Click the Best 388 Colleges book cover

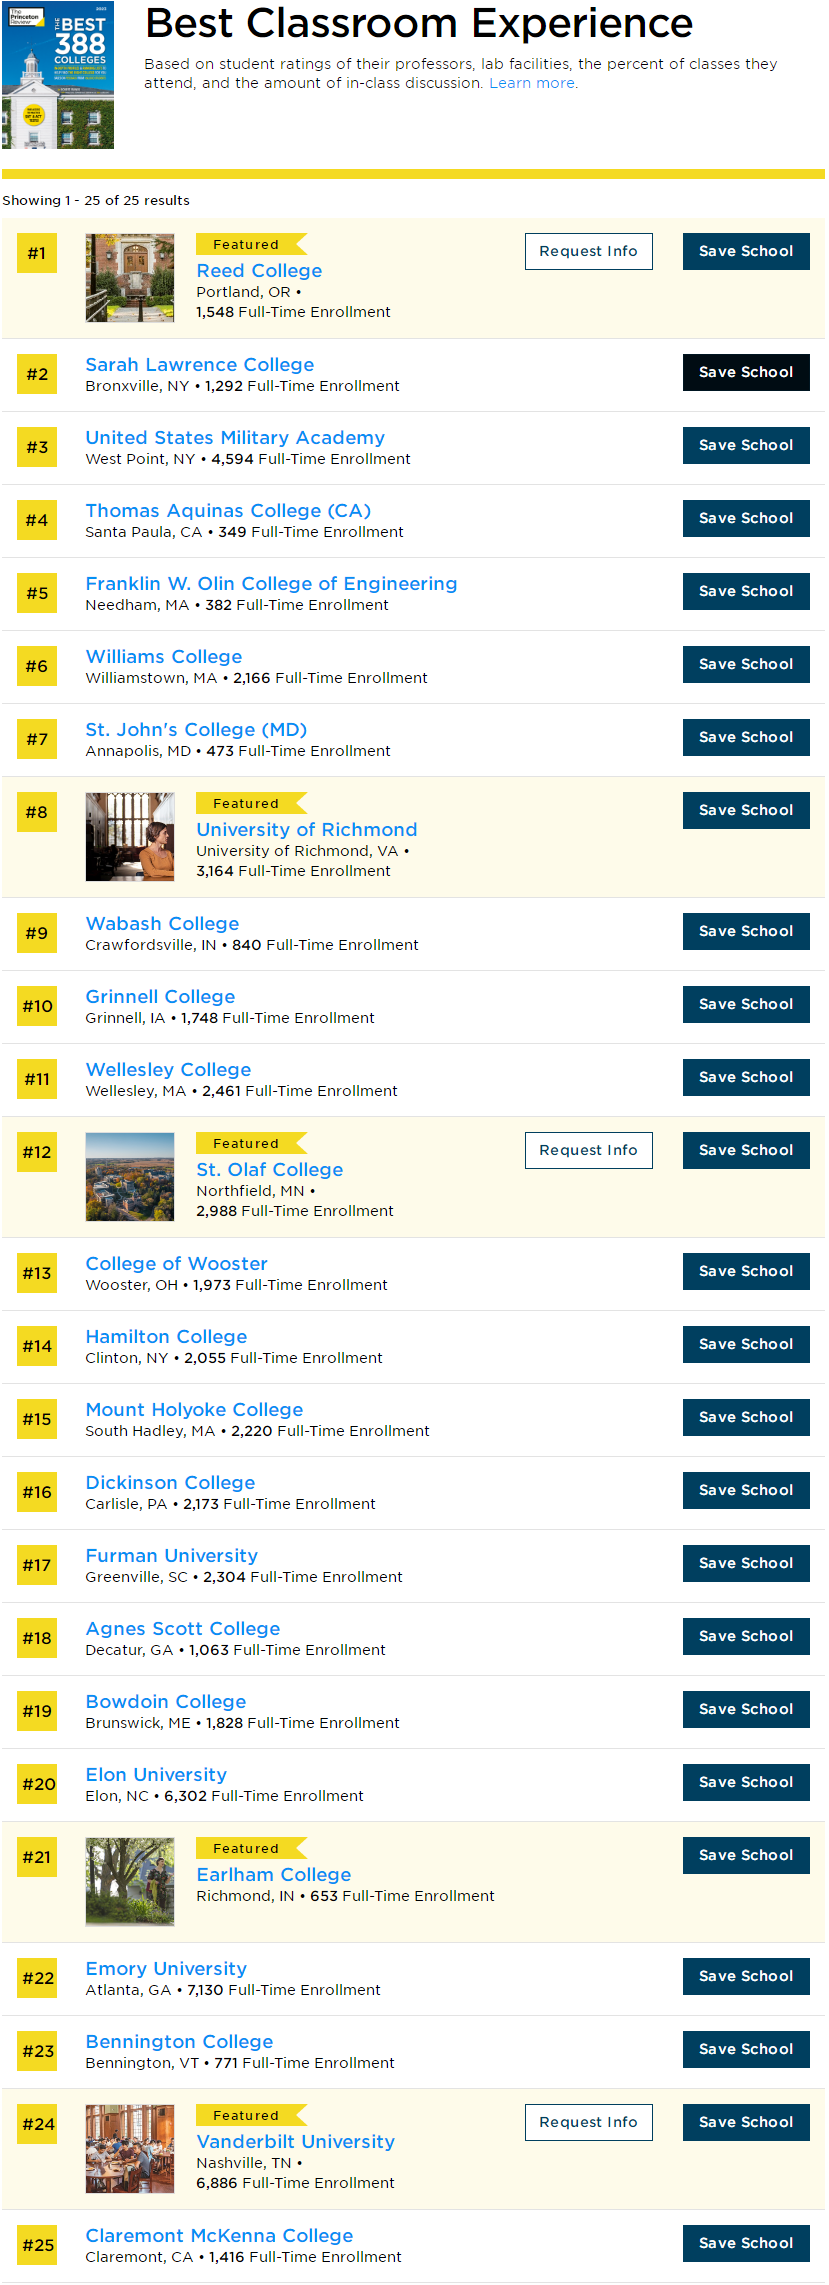tap(58, 75)
